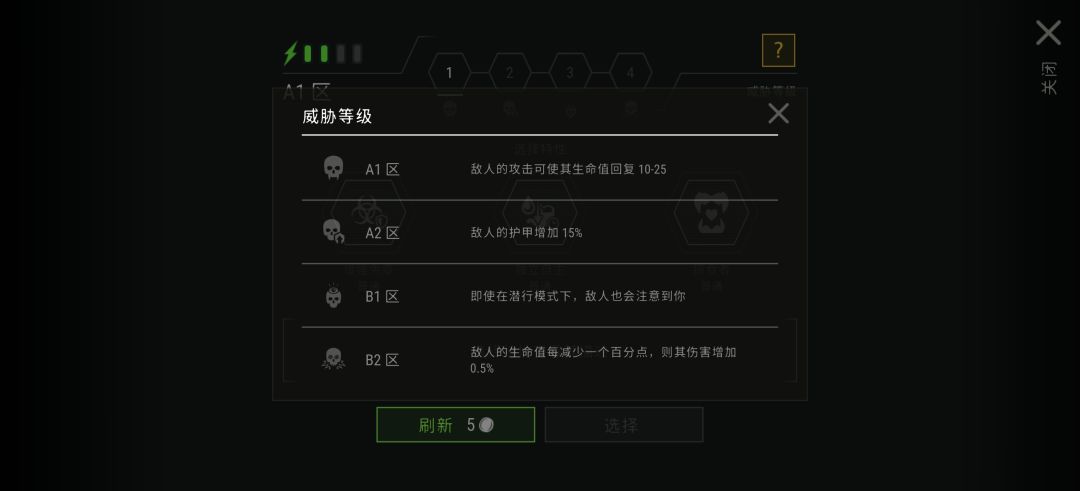
Task: Select the B1 区 stealth detection row
Action: (539, 296)
